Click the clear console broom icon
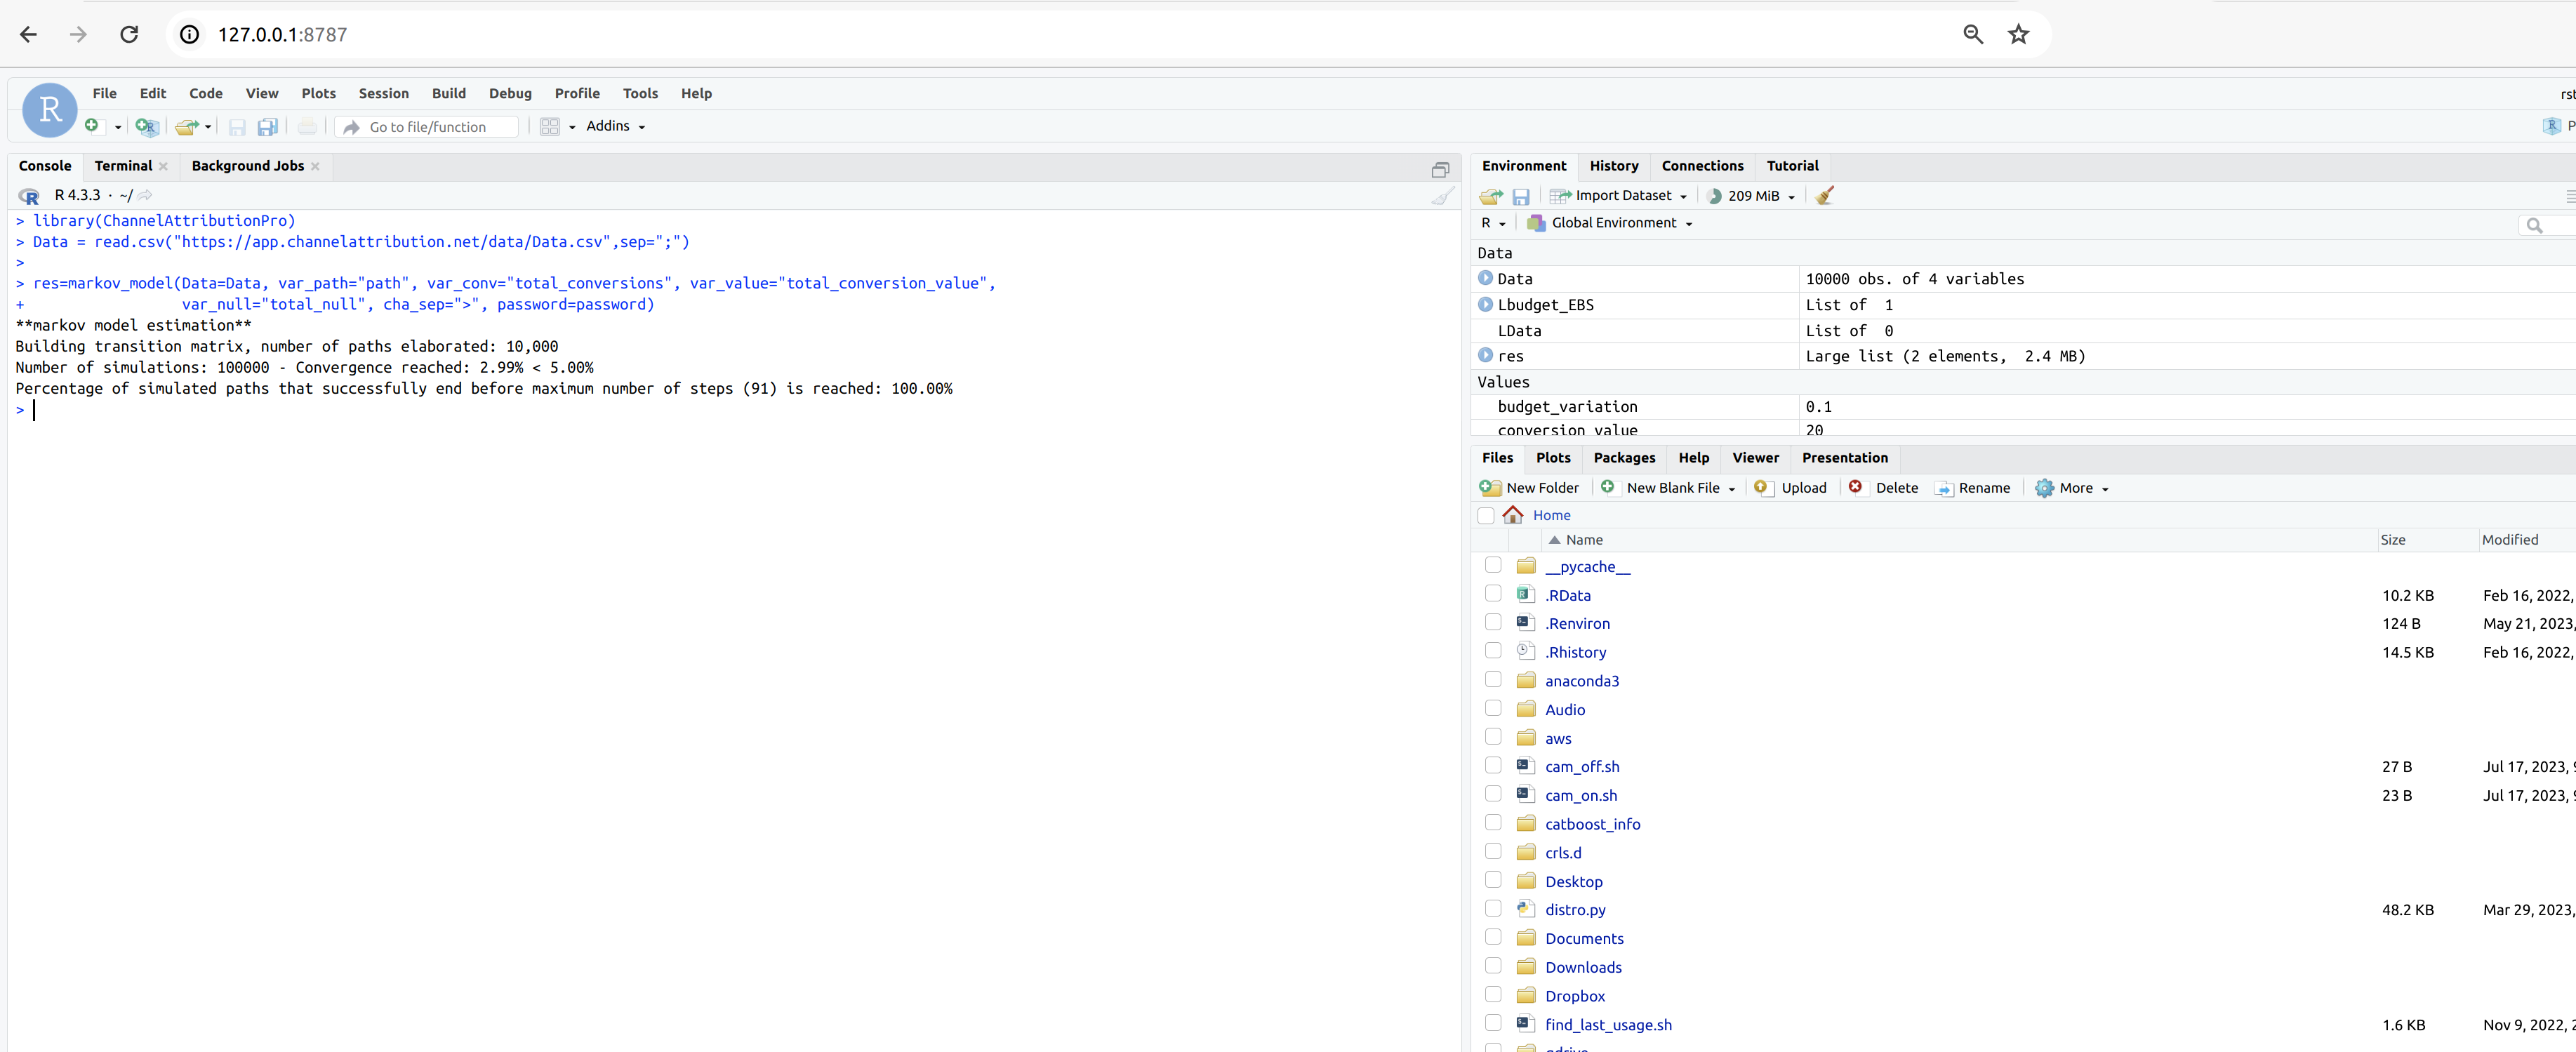The height and width of the screenshot is (1052, 2576). pos(1442,196)
